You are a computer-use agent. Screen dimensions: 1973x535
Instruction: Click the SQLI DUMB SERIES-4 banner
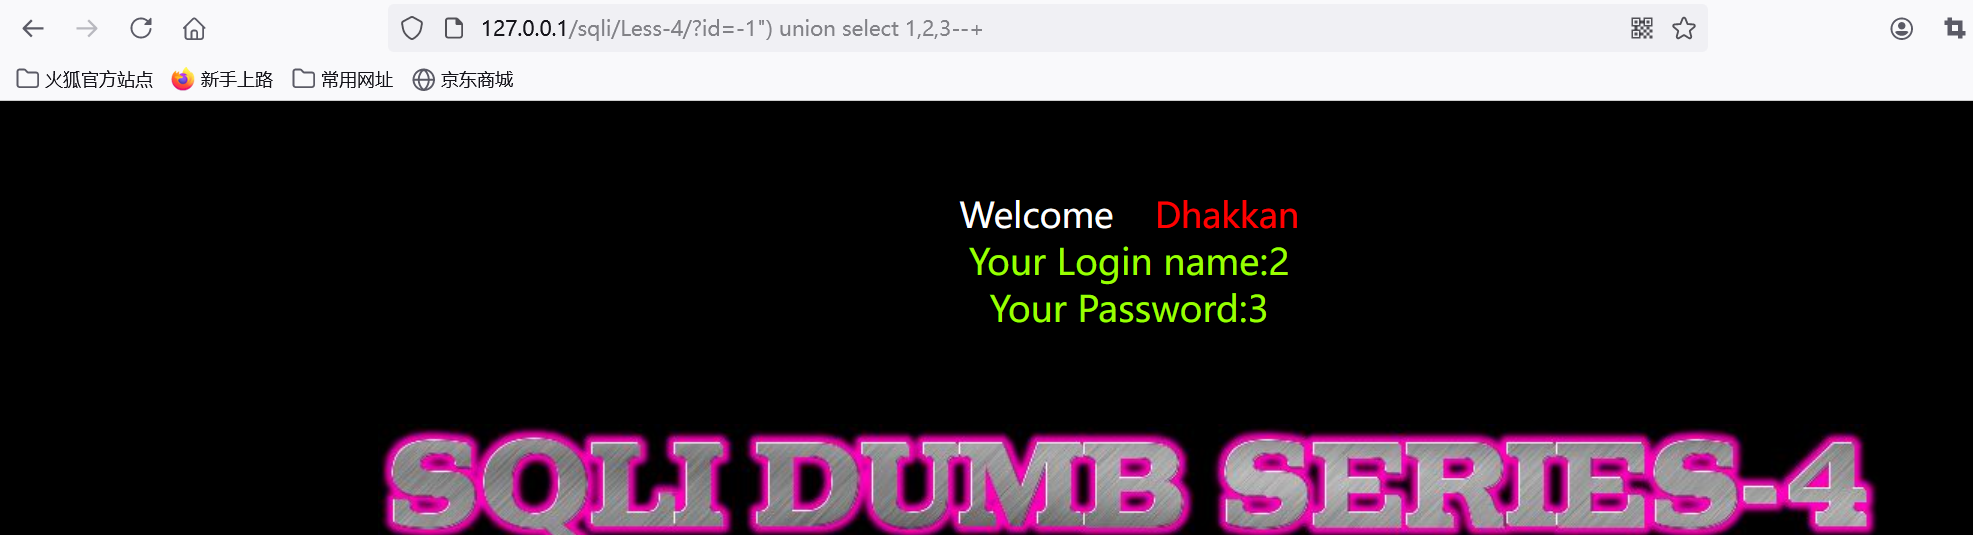1127,483
